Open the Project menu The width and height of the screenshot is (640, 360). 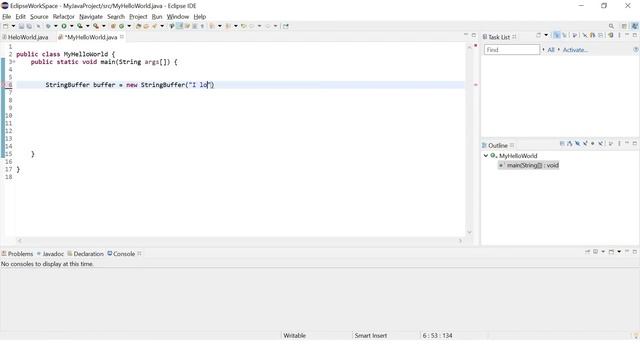click(138, 17)
